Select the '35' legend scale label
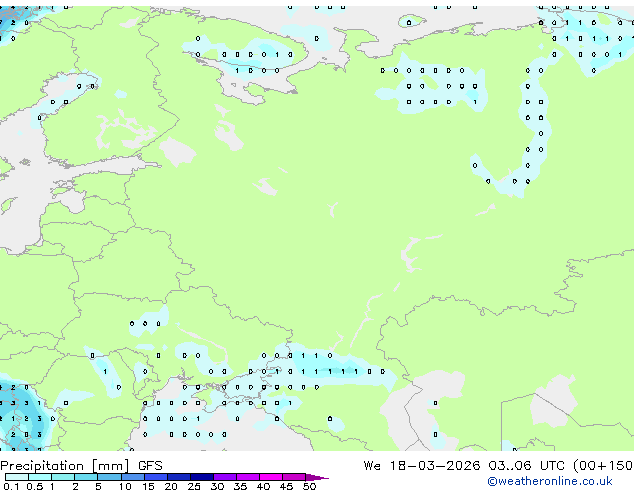The image size is (634, 490). tap(240, 486)
